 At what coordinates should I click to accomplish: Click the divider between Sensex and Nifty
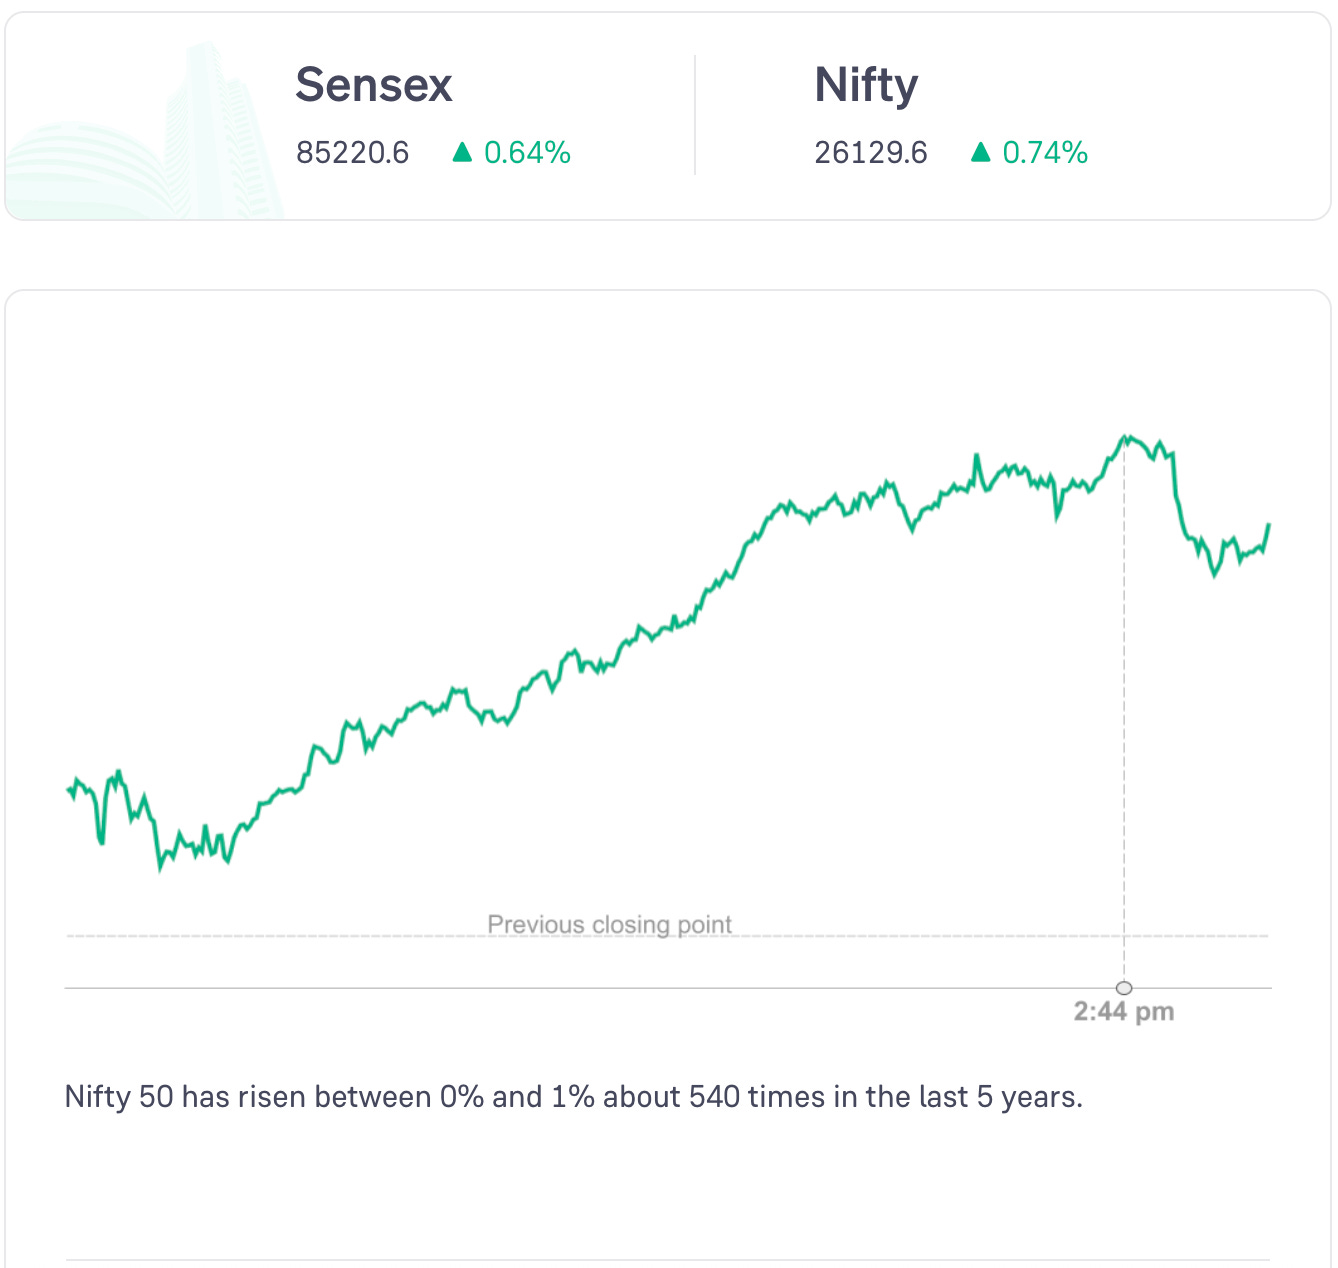click(695, 115)
